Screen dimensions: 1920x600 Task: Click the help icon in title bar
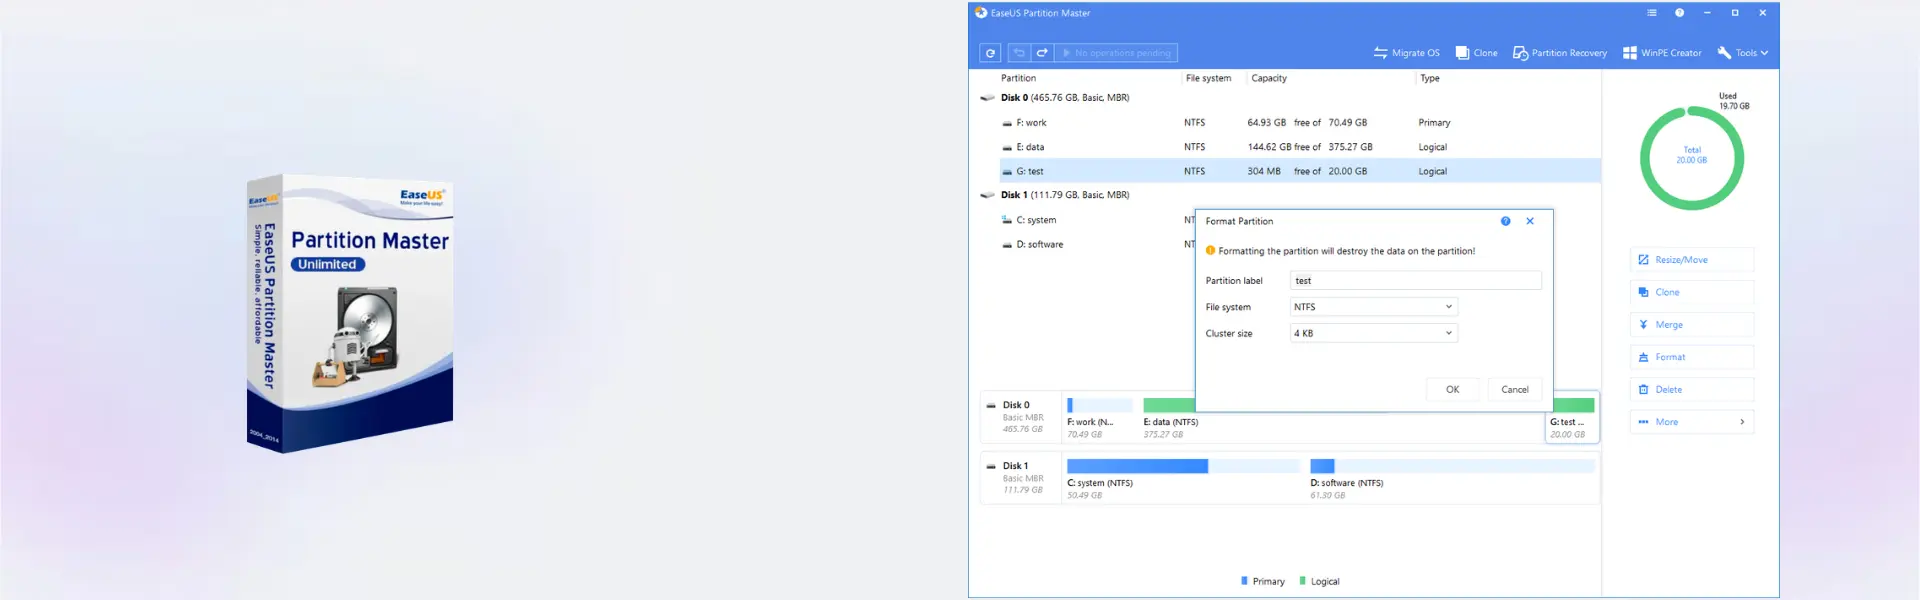coord(1679,13)
